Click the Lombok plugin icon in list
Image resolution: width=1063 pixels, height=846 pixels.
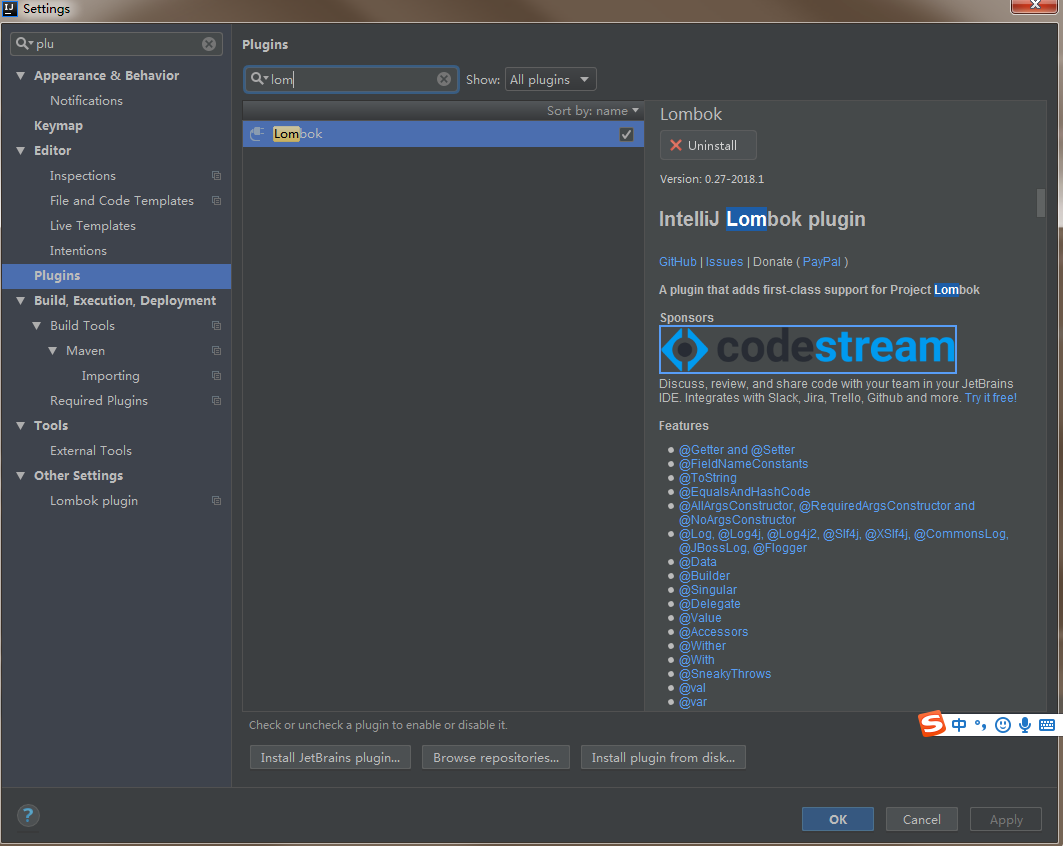click(257, 134)
